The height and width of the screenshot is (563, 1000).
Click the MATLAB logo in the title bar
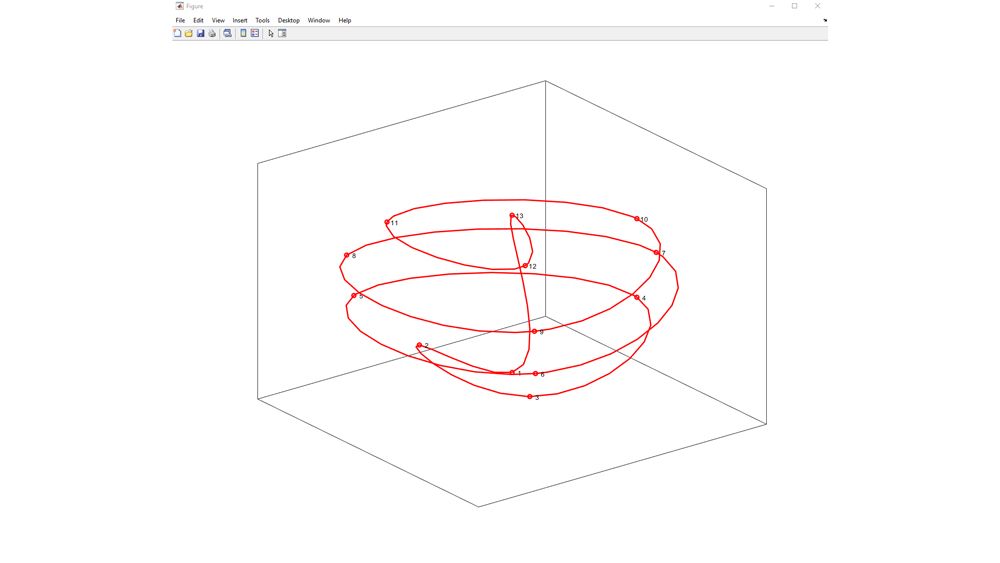(180, 6)
